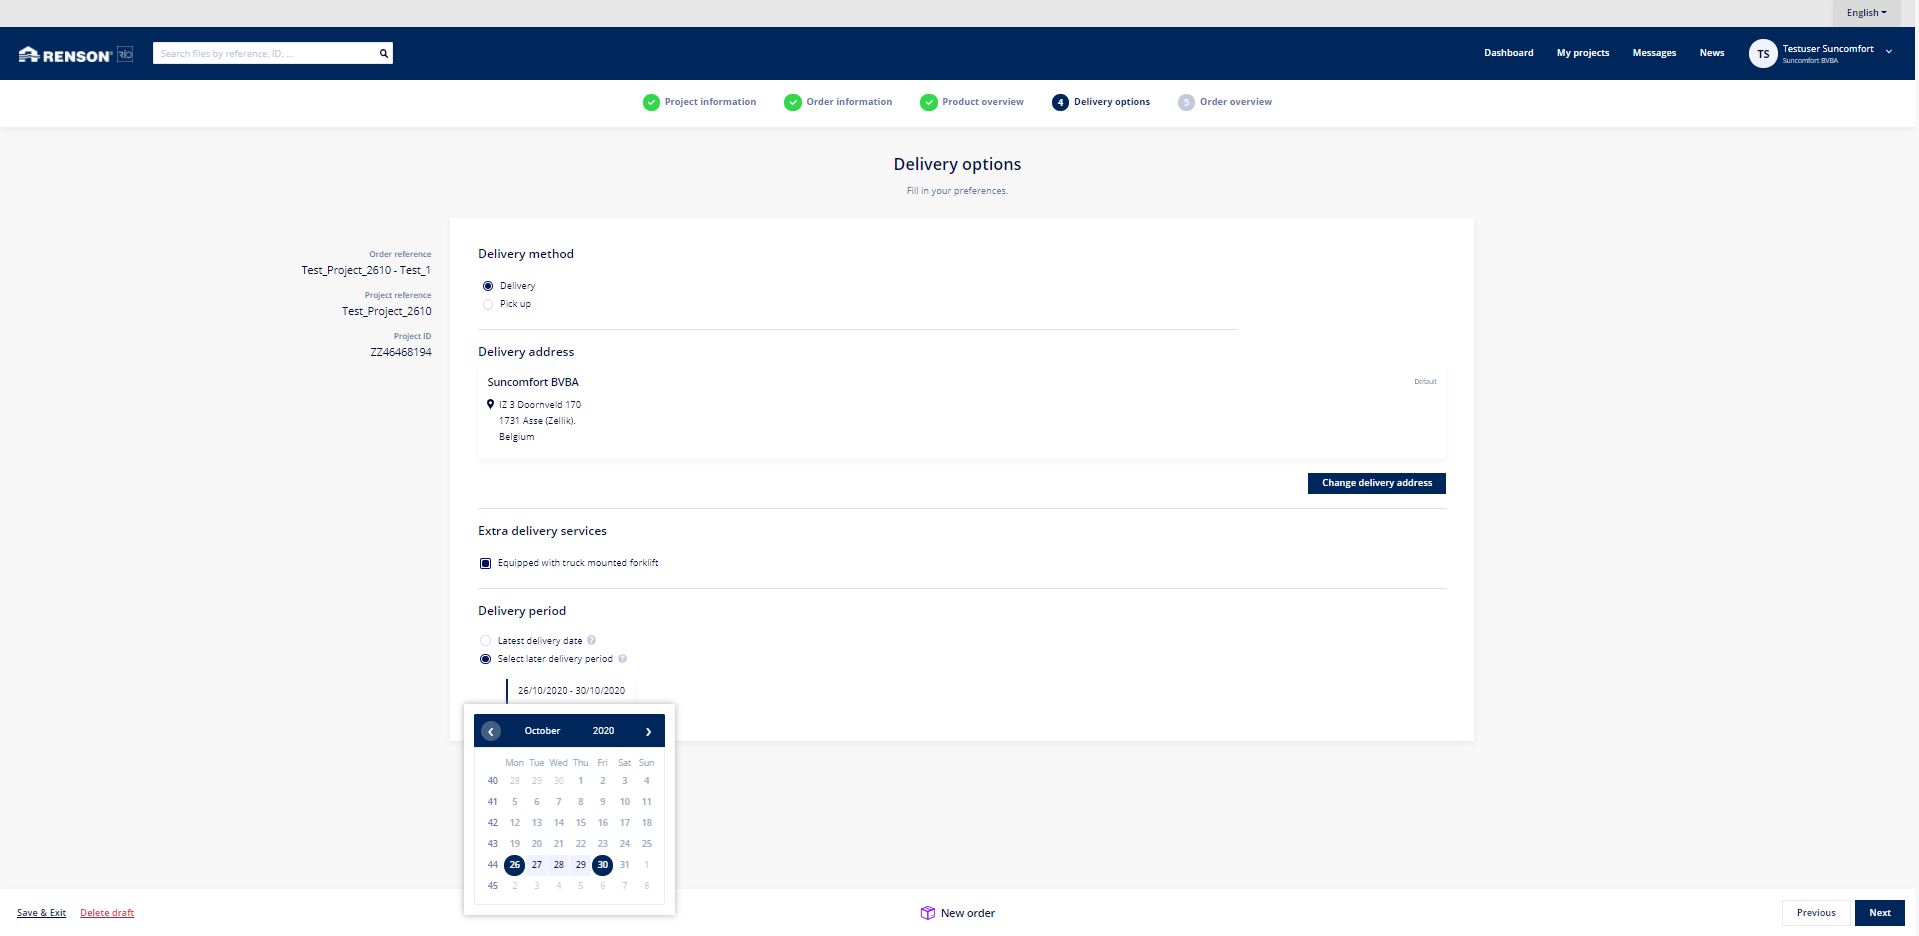Click the delivery period date range field
This screenshot has width=1919, height=936.
tap(571, 691)
